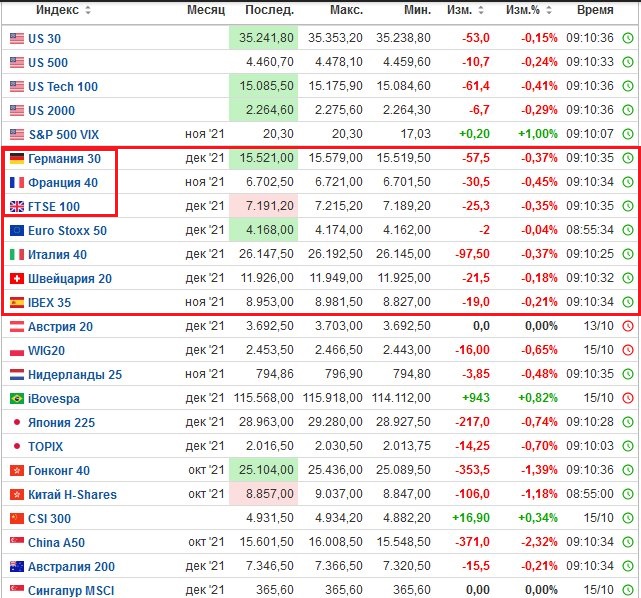Click the UK flag beside FTSE 100
641x598 pixels.
pyautogui.click(x=17, y=206)
